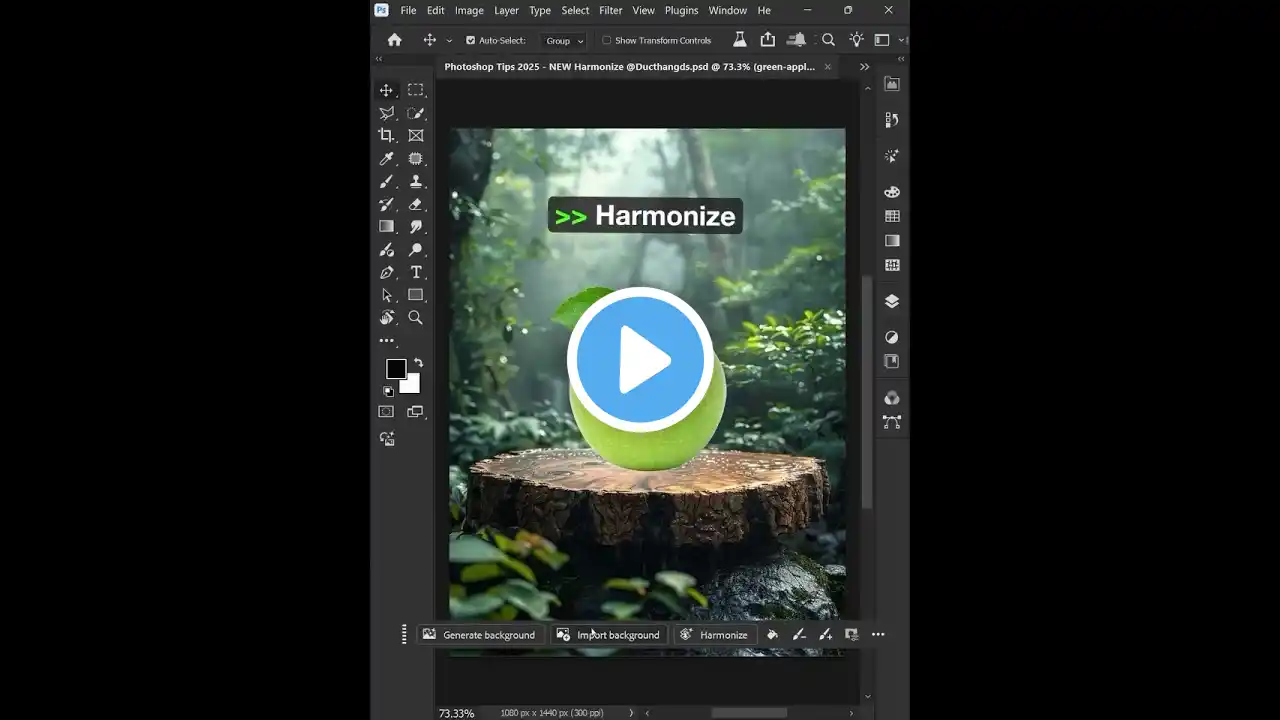Open the Layers panel icon
The width and height of the screenshot is (1280, 720).
(892, 301)
